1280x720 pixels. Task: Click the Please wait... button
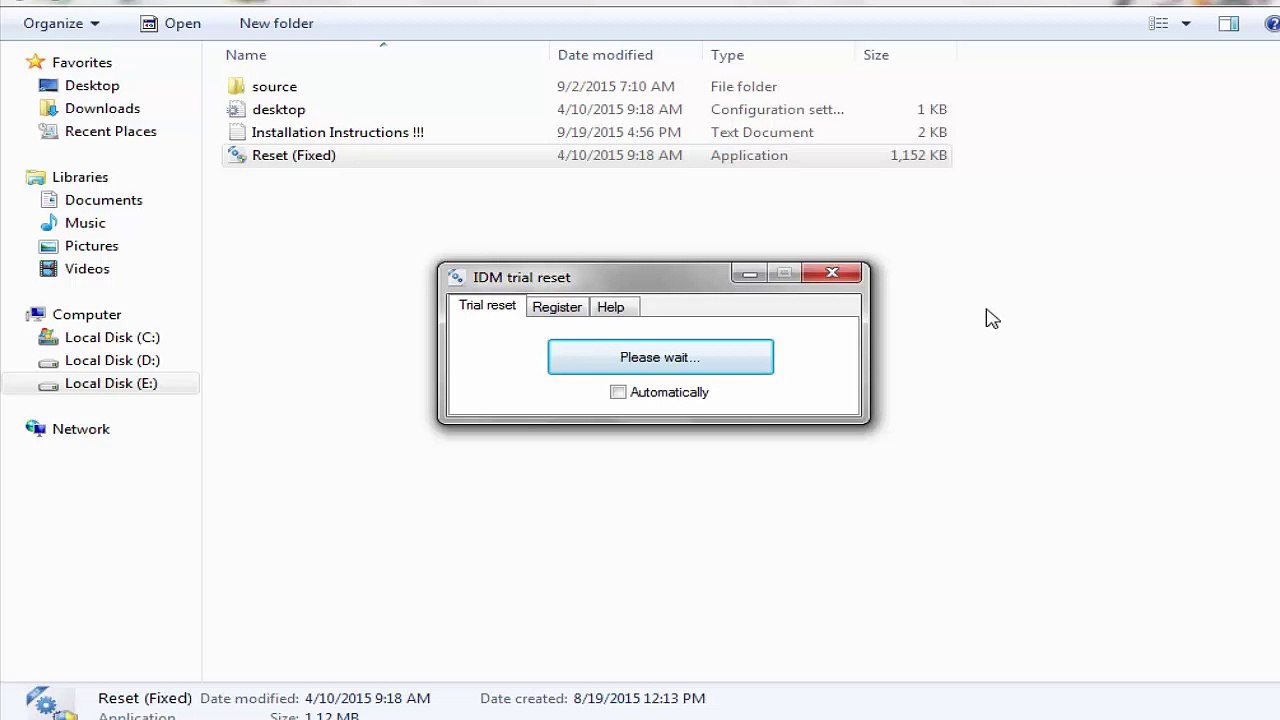[x=660, y=357]
